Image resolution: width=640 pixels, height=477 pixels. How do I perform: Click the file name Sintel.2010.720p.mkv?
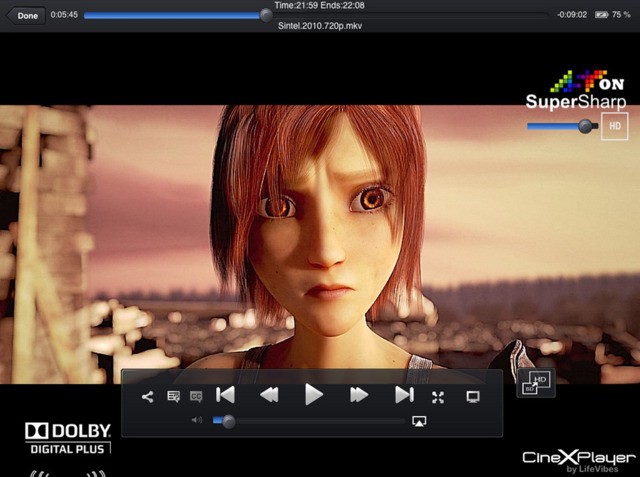pyautogui.click(x=320, y=26)
